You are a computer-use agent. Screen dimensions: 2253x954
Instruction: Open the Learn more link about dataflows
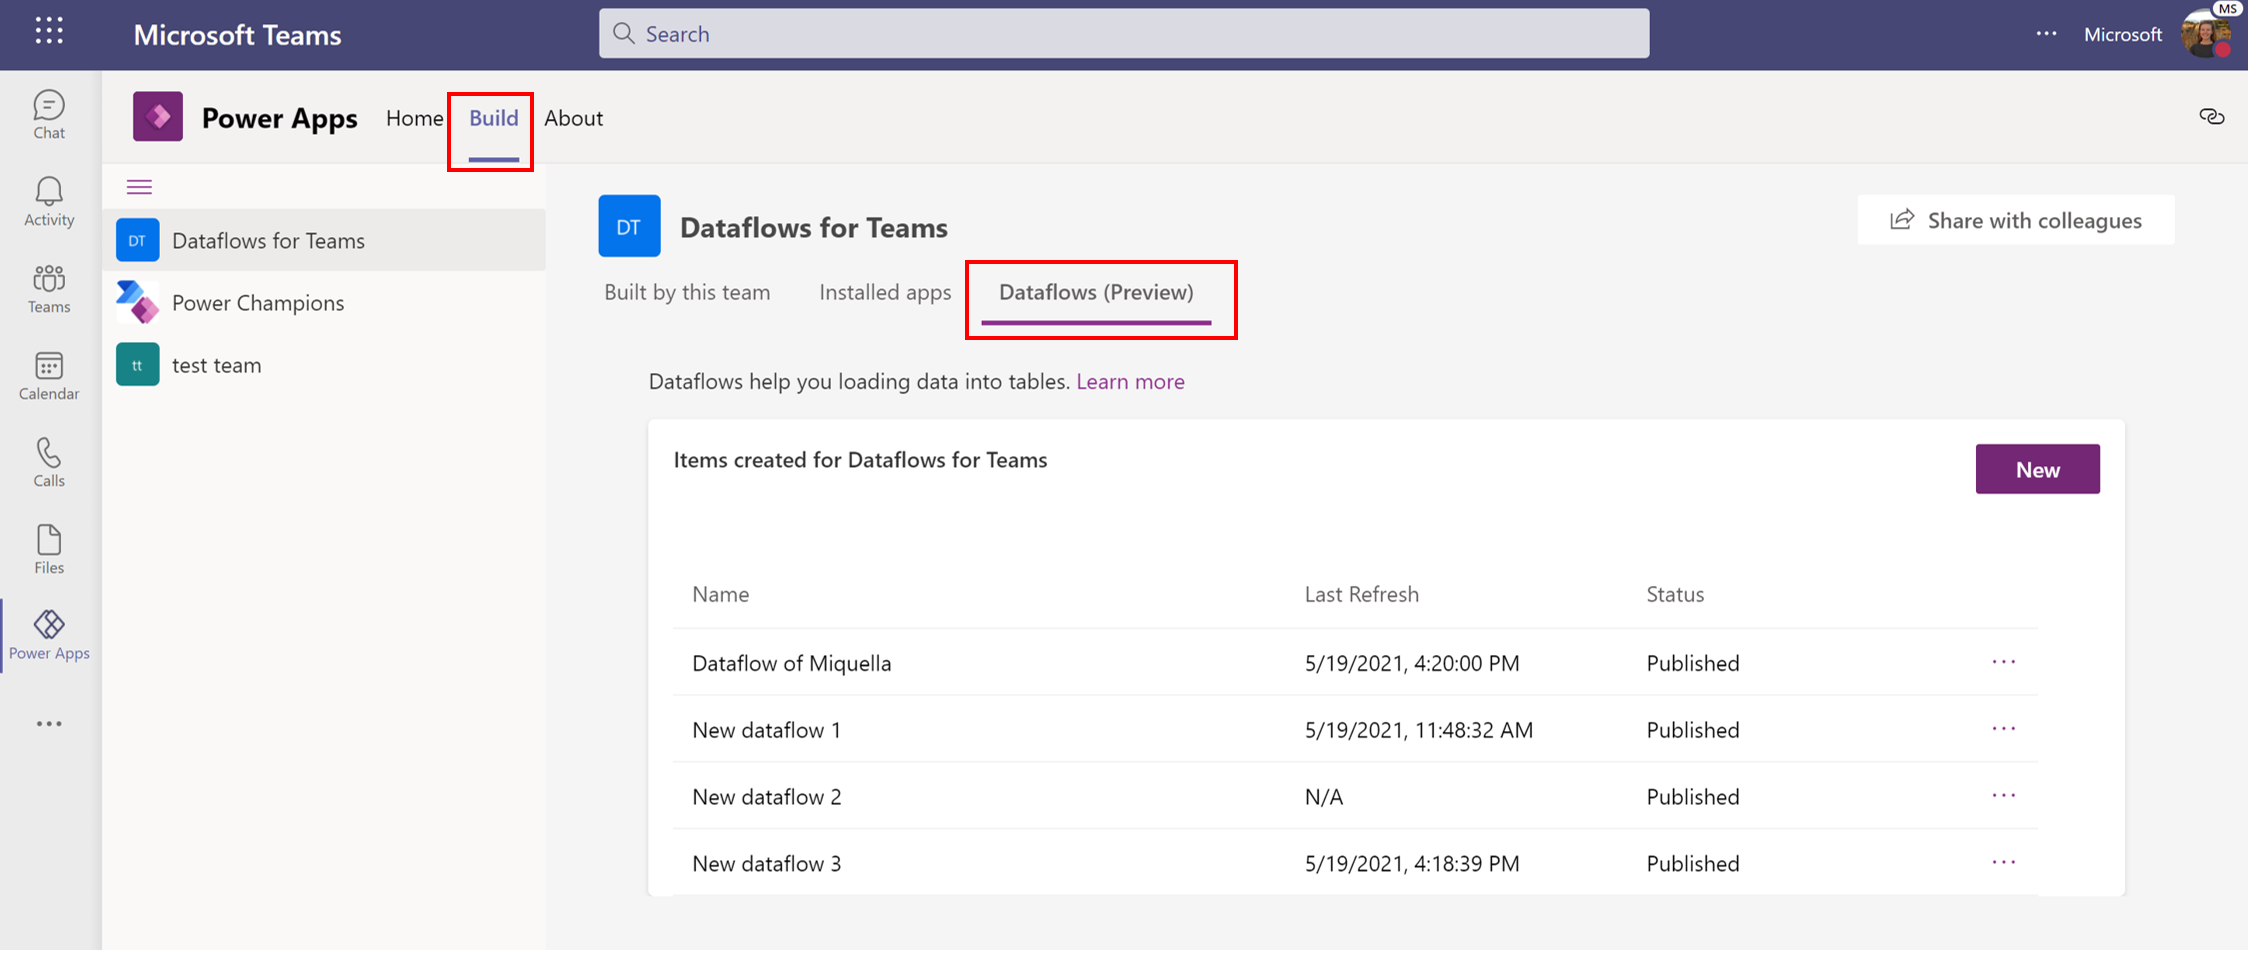pos(1130,381)
